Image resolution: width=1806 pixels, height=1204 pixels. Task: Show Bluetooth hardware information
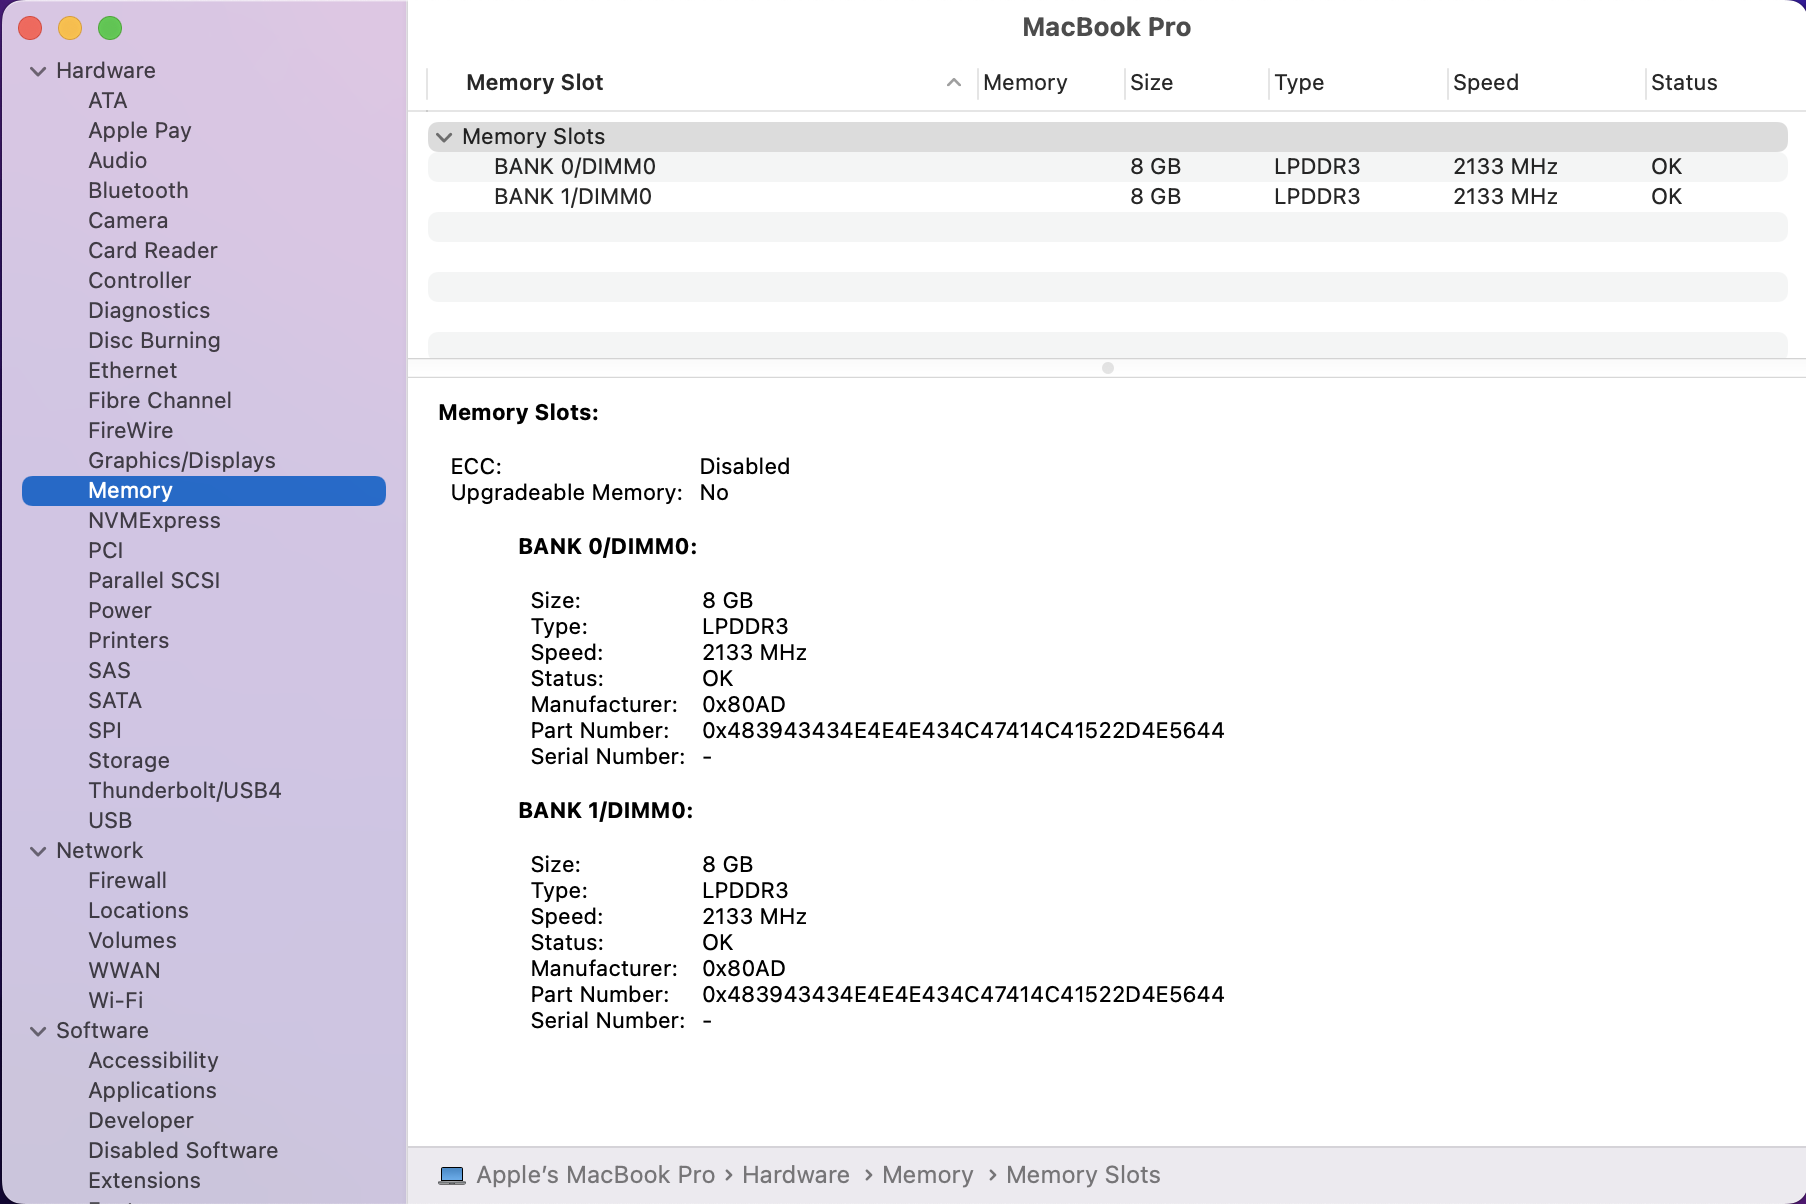click(x=138, y=191)
